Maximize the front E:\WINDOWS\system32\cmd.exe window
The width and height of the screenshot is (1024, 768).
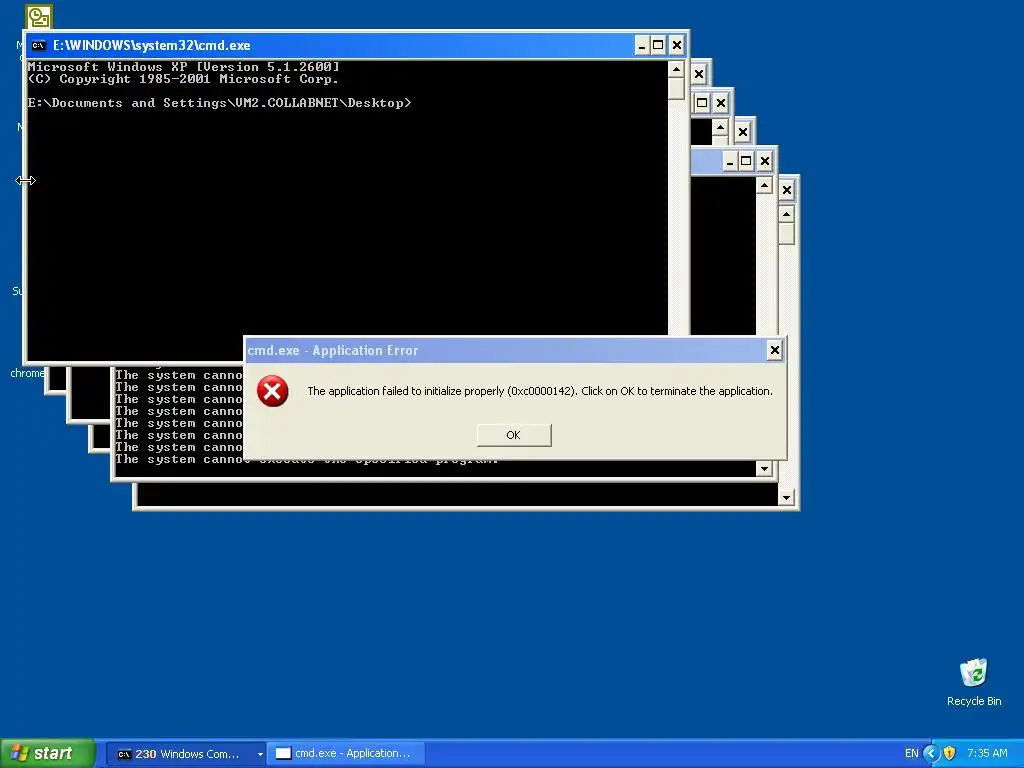coord(658,45)
